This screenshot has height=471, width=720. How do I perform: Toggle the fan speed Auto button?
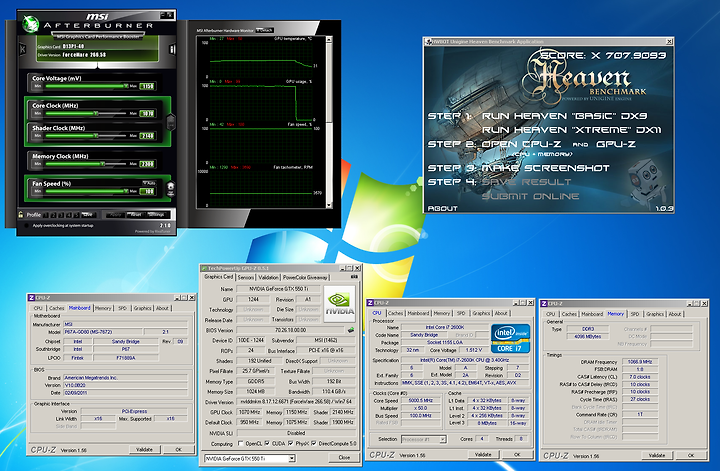pyautogui.click(x=149, y=183)
